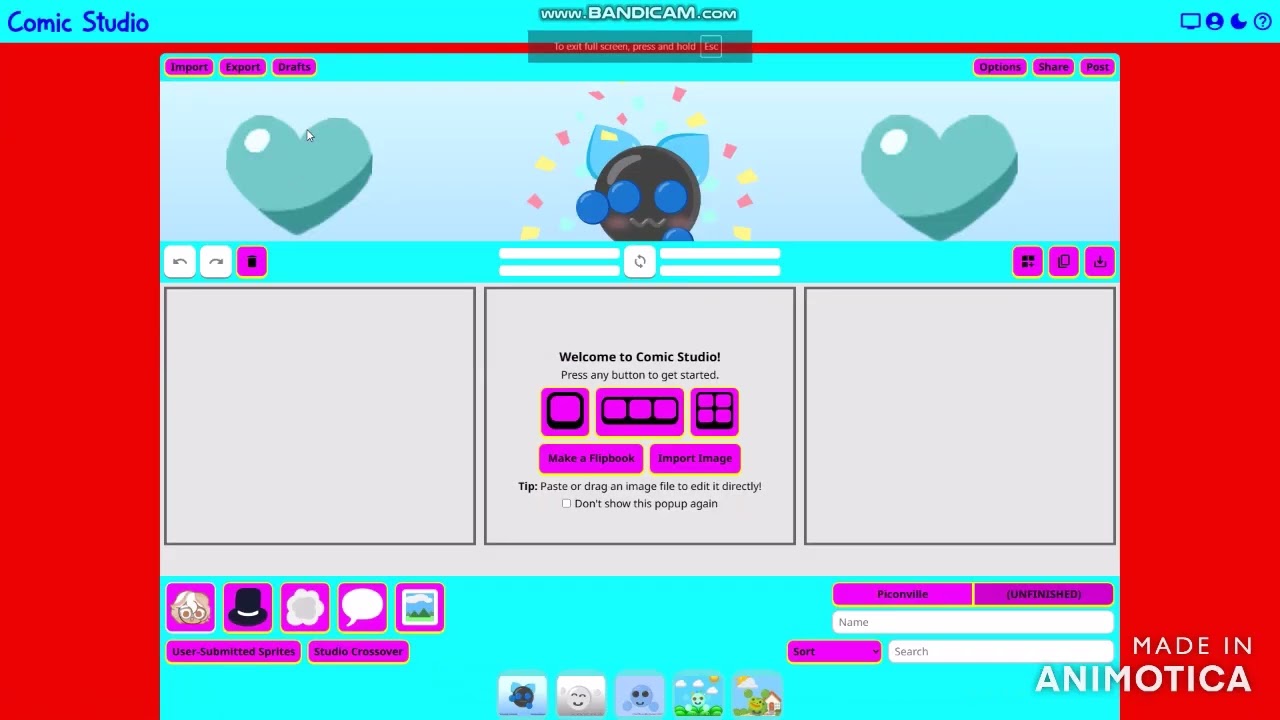Open User-Submitted Sprites

pyautogui.click(x=234, y=652)
